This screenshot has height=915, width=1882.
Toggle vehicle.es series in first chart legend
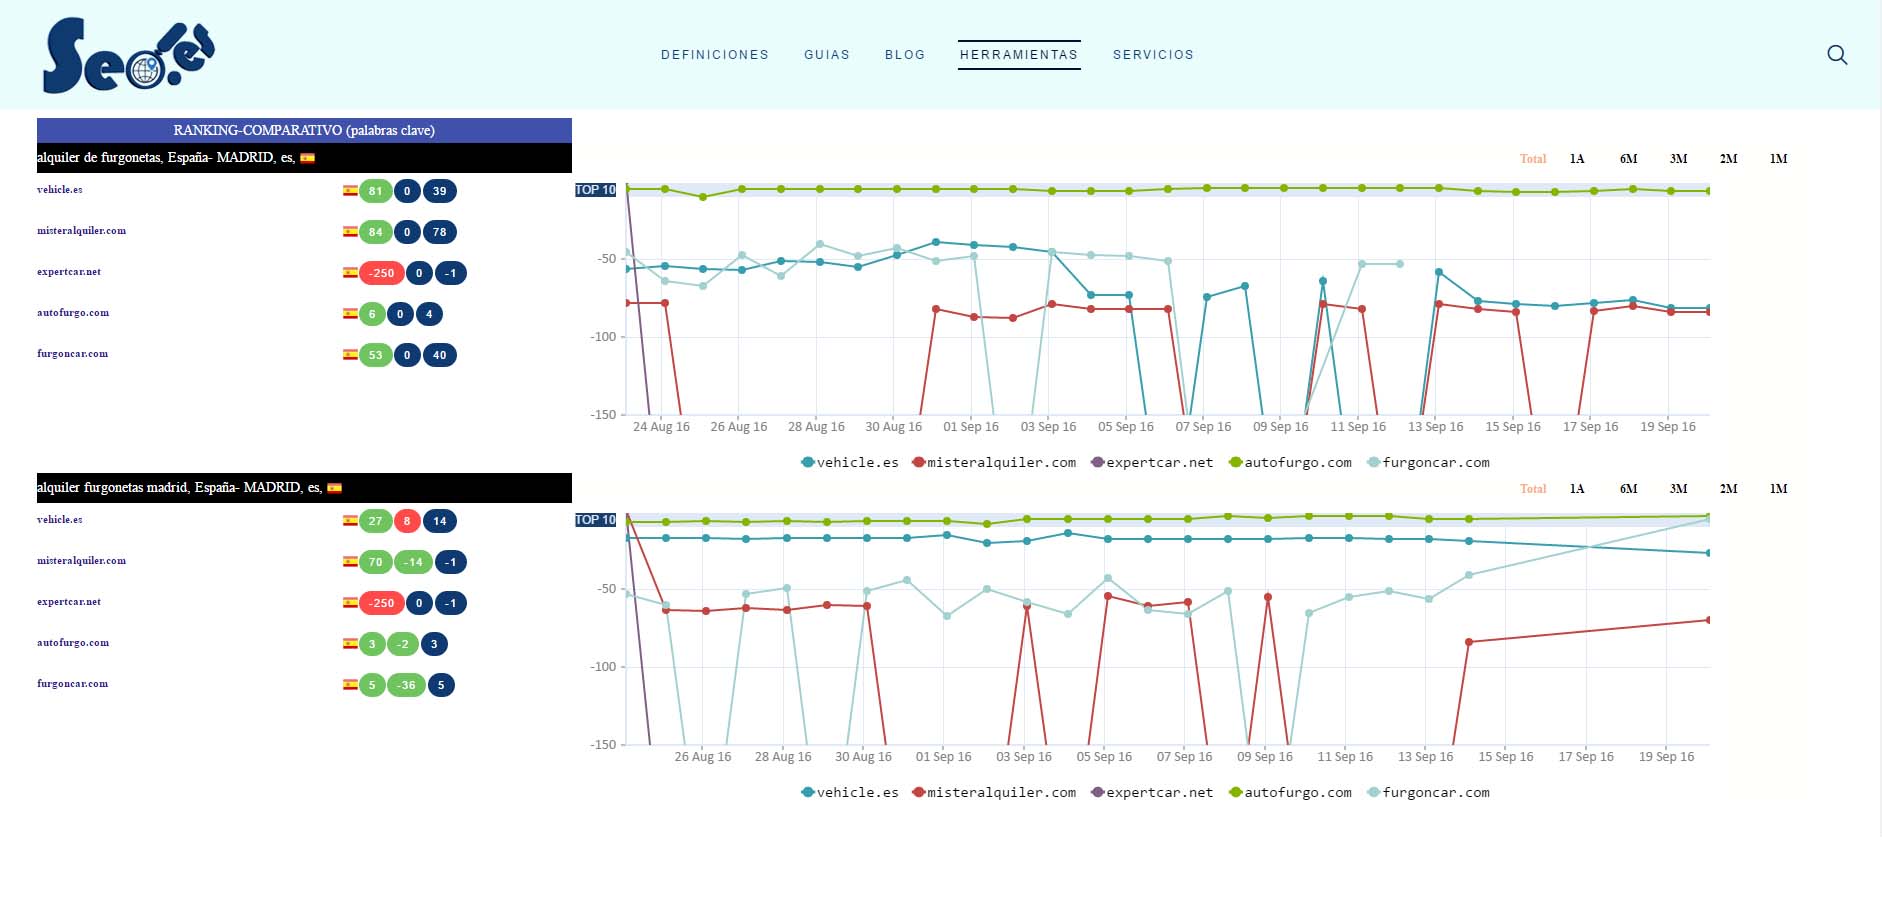850,462
